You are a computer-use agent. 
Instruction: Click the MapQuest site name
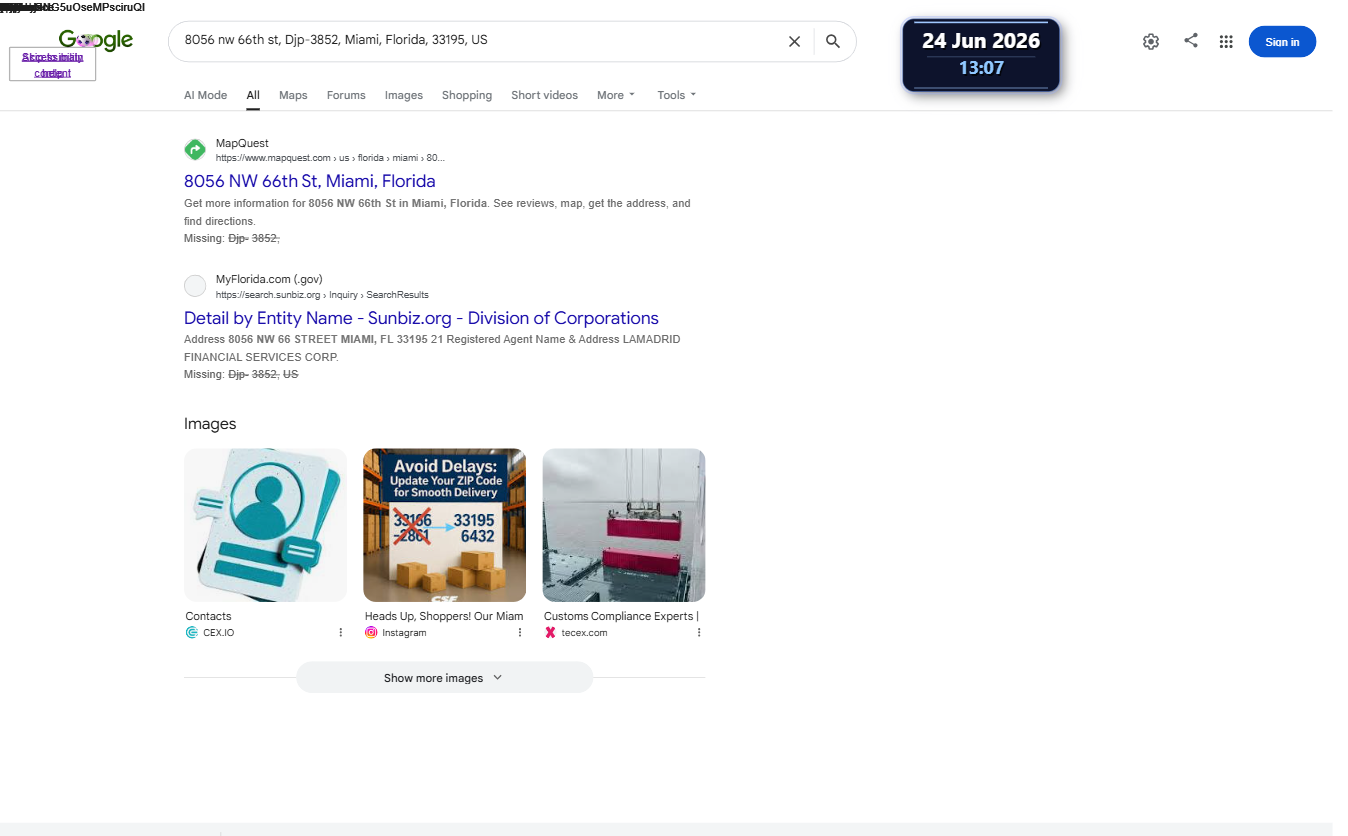[x=242, y=143]
